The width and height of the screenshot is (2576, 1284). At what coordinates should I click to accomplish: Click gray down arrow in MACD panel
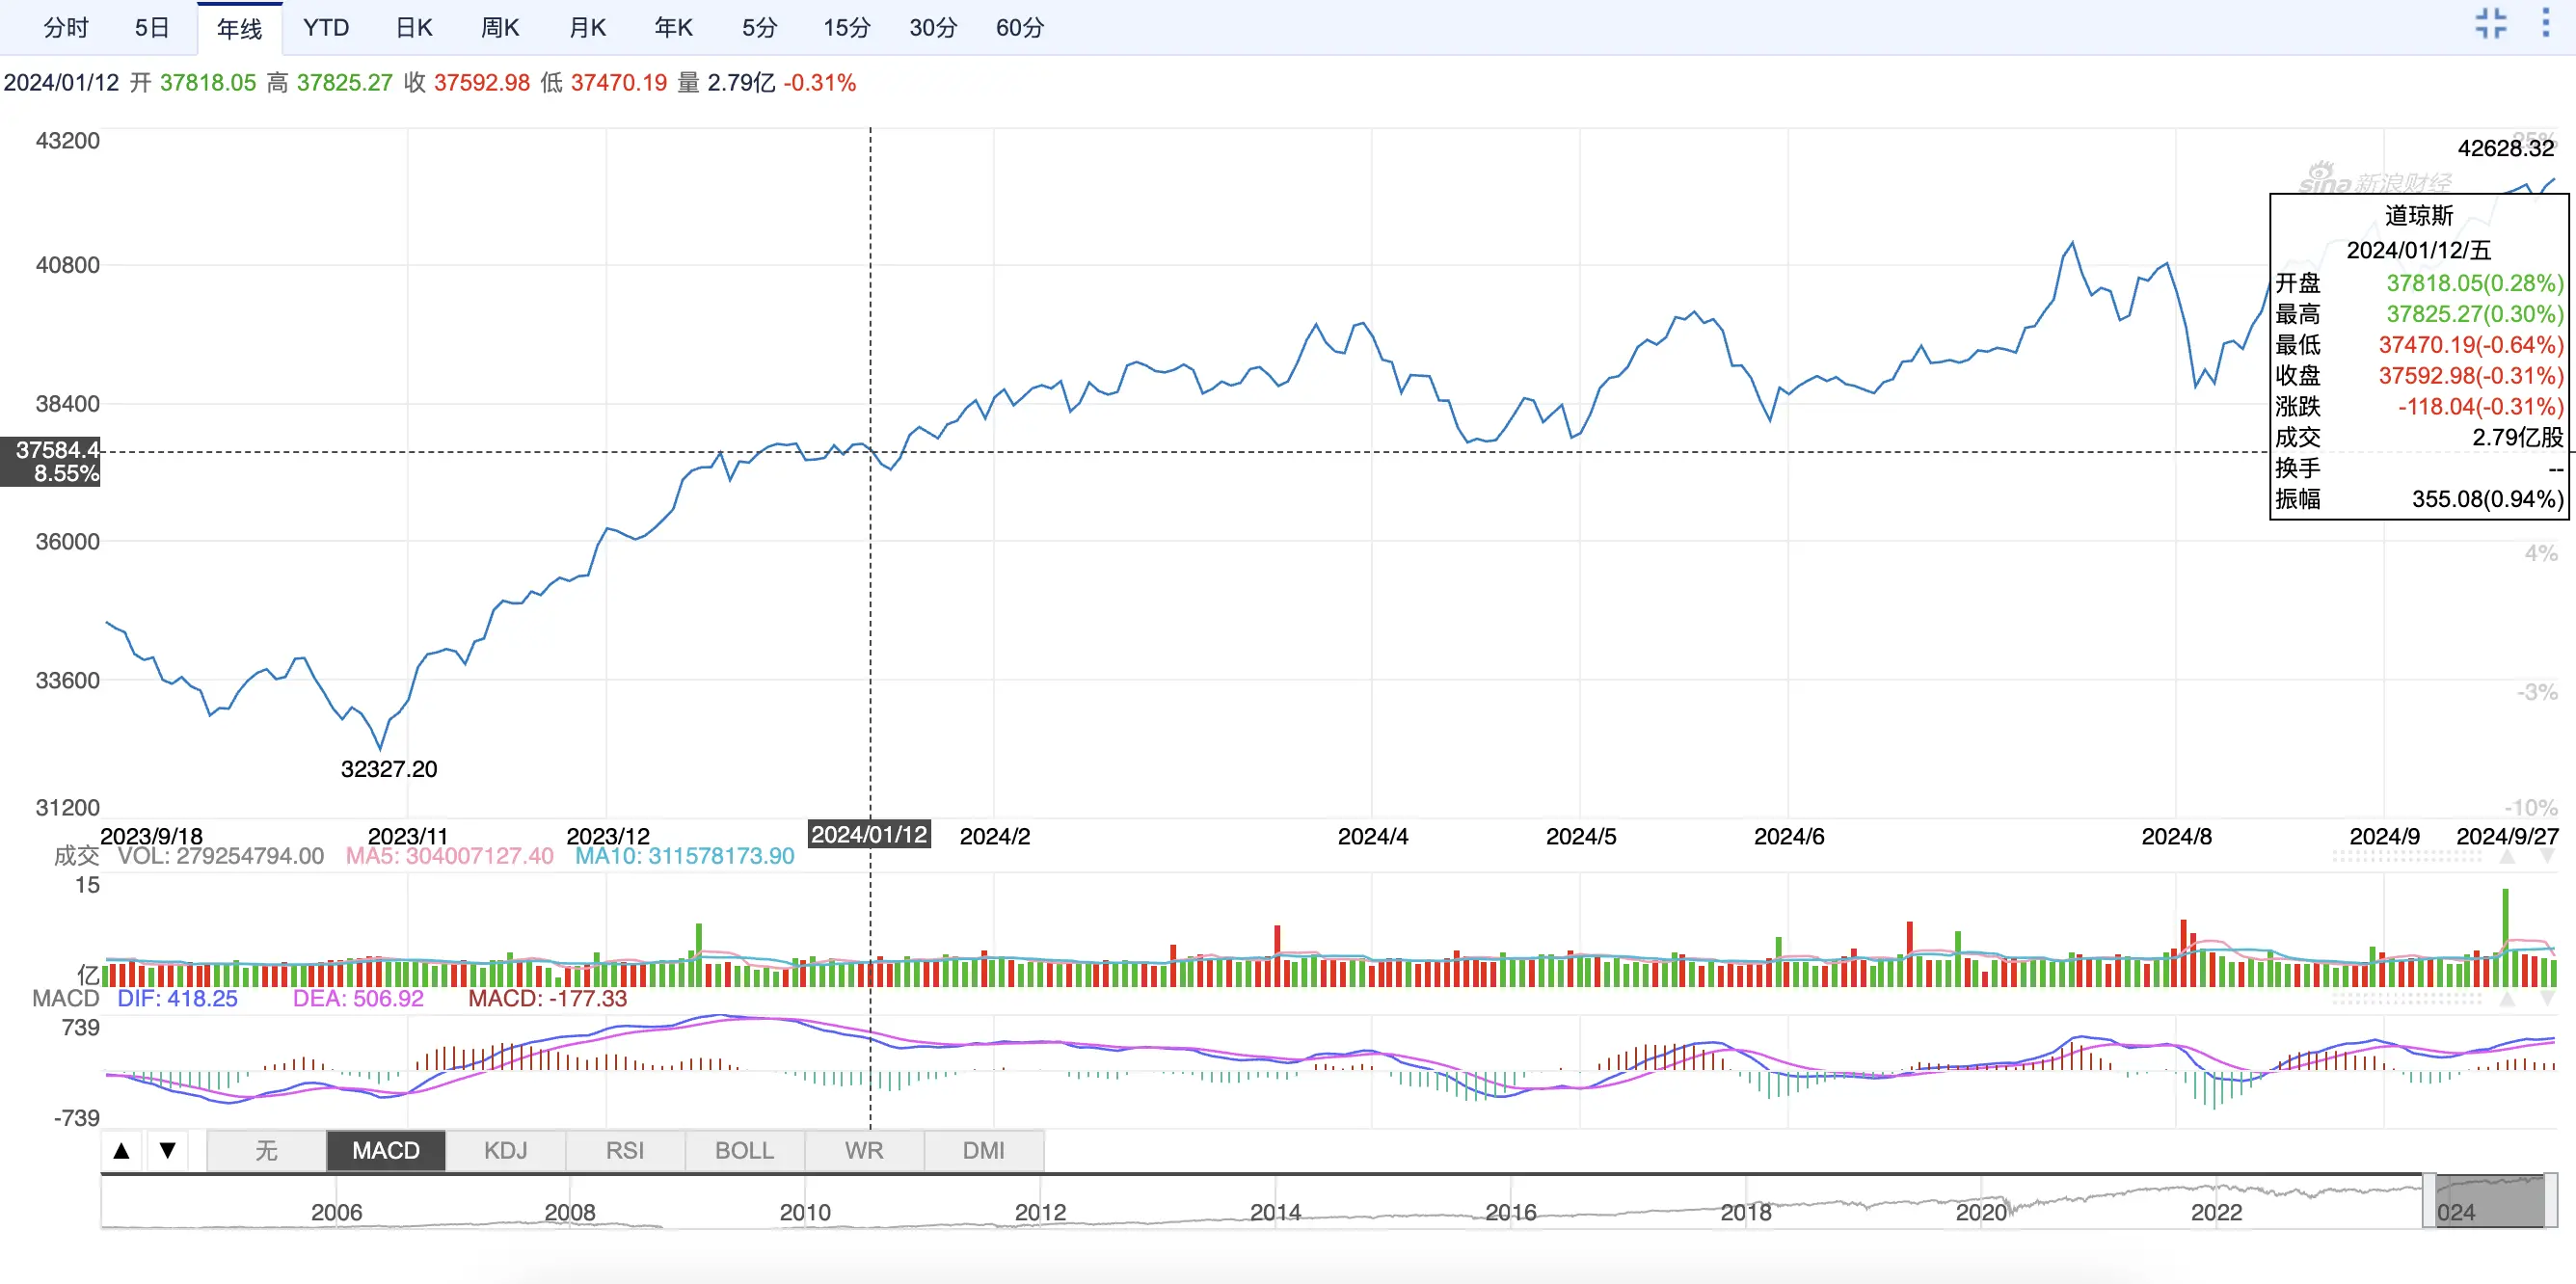2547,999
